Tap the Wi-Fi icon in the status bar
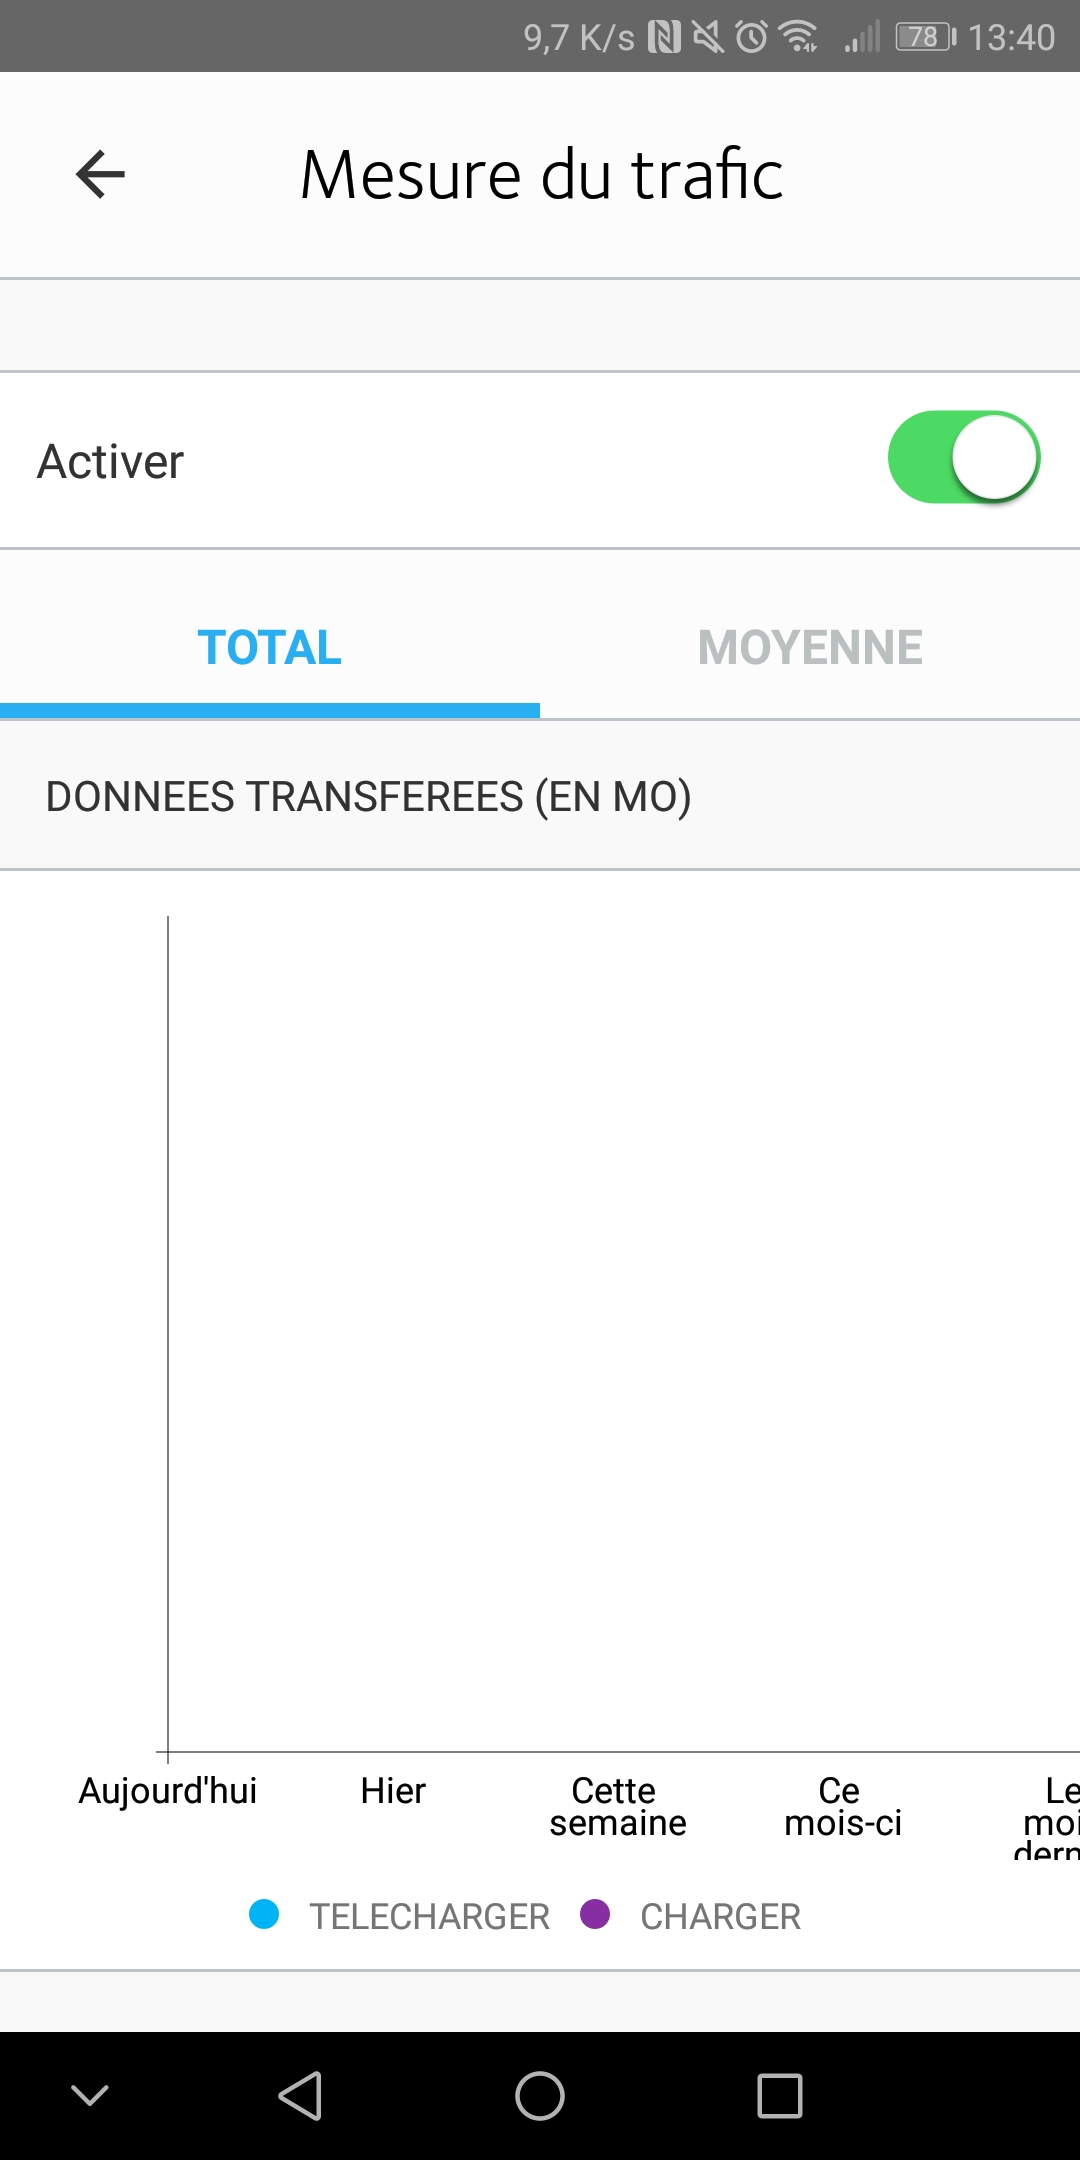Viewport: 1080px width, 2160px height. coord(798,36)
